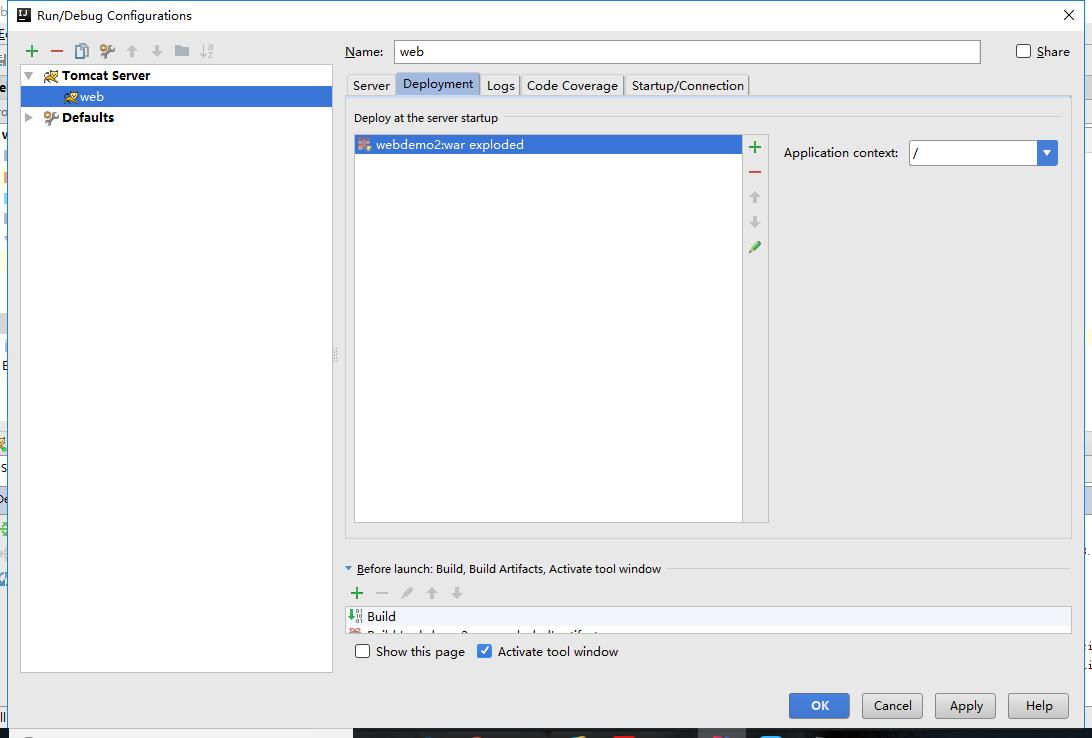Copy configuration icon in left toolbar
1092x738 pixels.
tap(81, 51)
